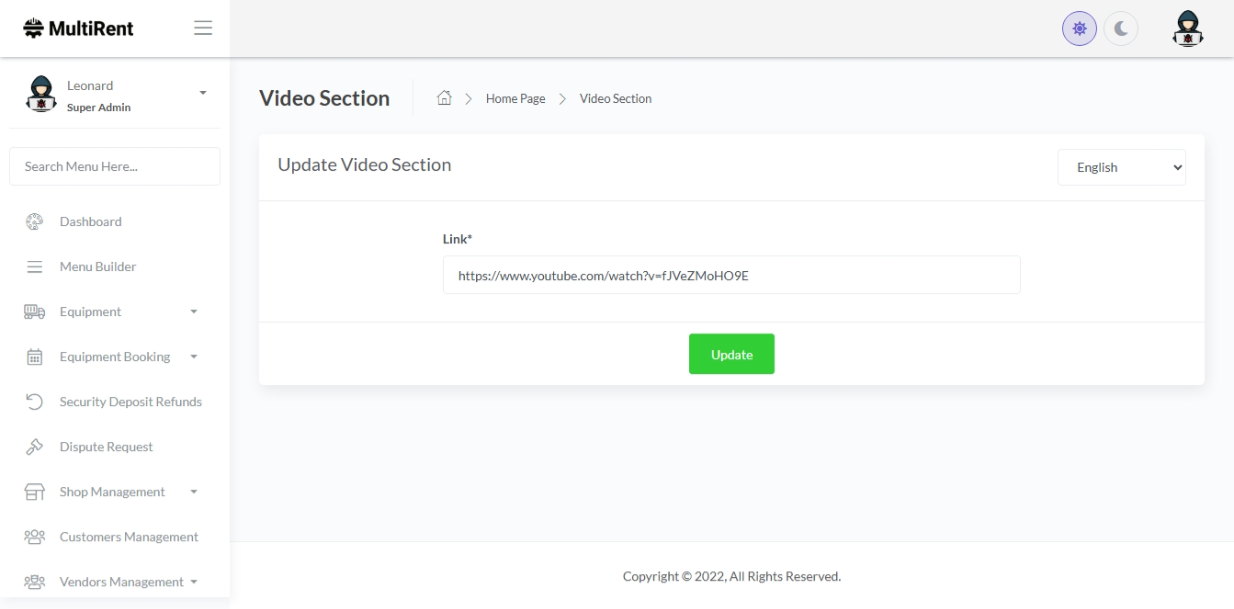Open the profile avatar in top right
The height and width of the screenshot is (609, 1234).
(1187, 28)
